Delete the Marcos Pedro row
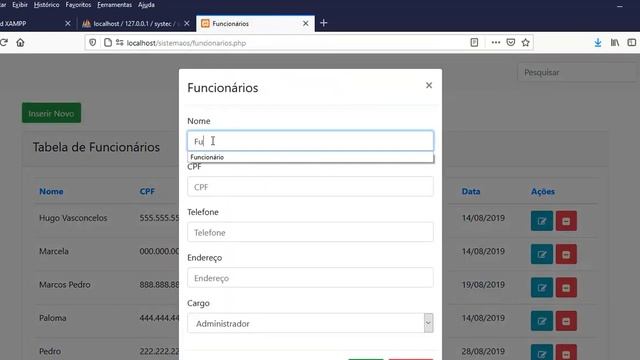This screenshot has width=640, height=360. tap(566, 287)
